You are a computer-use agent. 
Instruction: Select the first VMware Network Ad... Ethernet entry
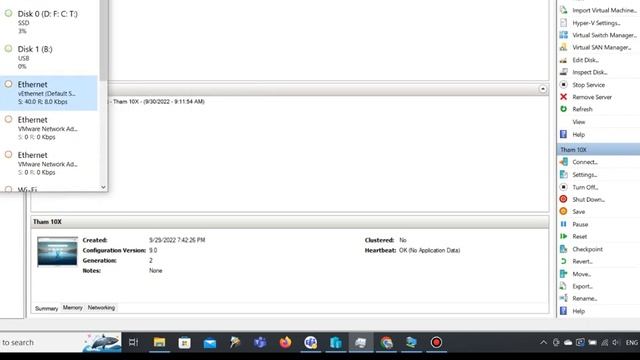point(49,128)
